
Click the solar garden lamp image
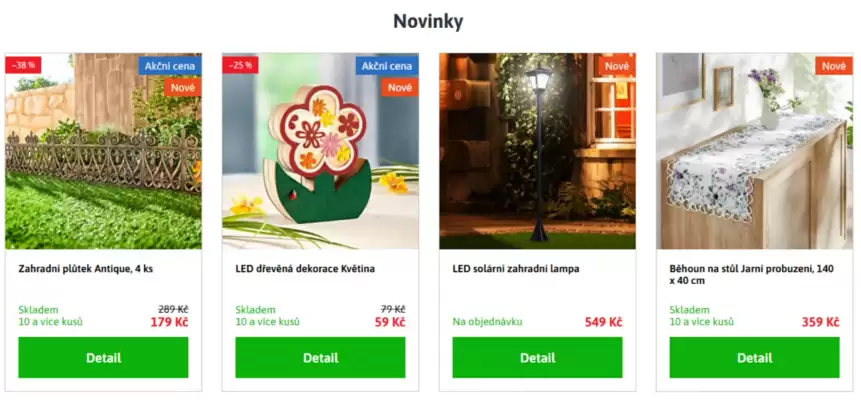coord(538,151)
